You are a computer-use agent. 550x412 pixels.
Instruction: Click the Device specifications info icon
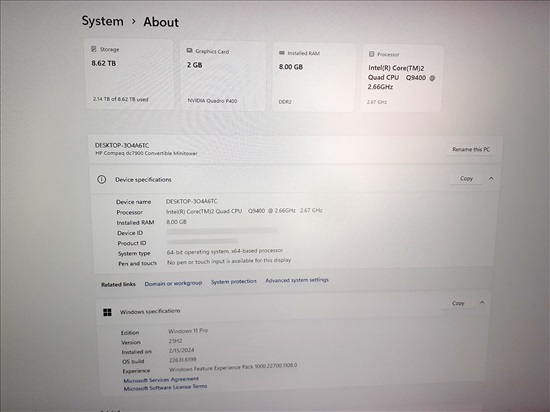point(101,180)
